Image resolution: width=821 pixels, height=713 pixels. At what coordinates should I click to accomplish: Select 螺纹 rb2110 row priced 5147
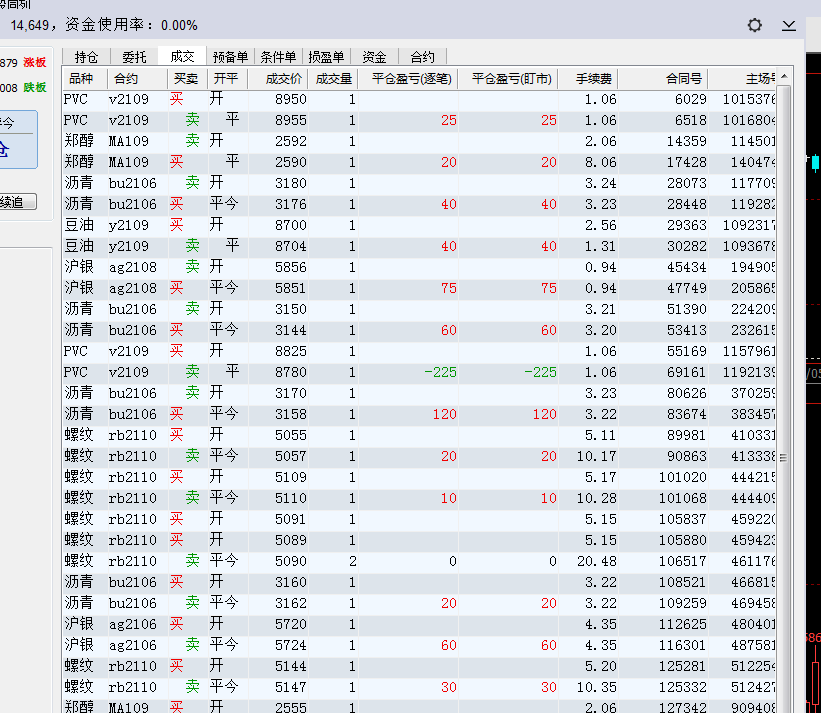419,687
